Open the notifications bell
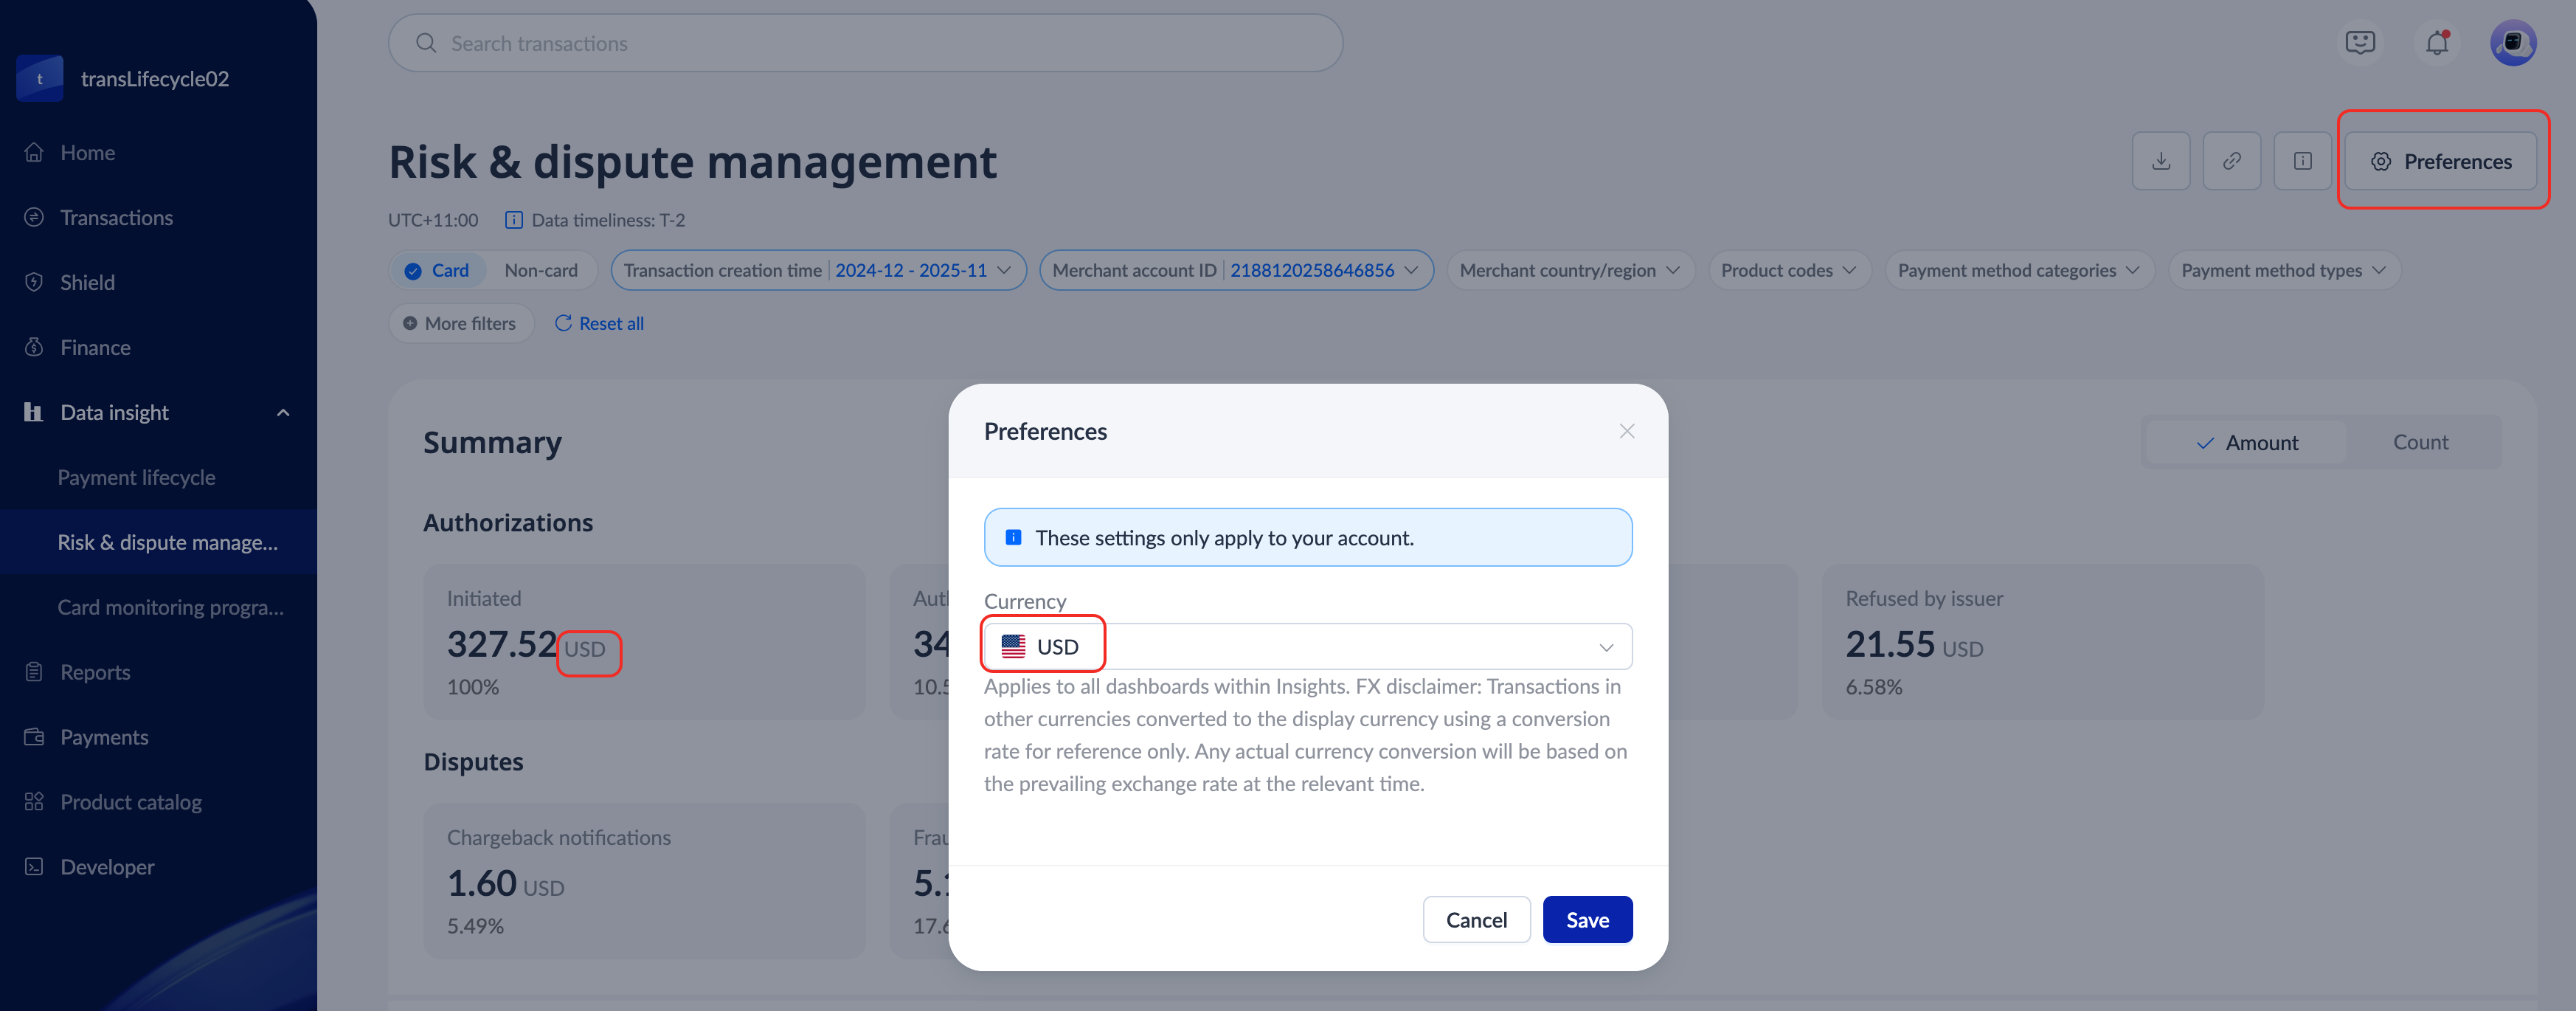Image resolution: width=2576 pixels, height=1011 pixels. (2436, 43)
